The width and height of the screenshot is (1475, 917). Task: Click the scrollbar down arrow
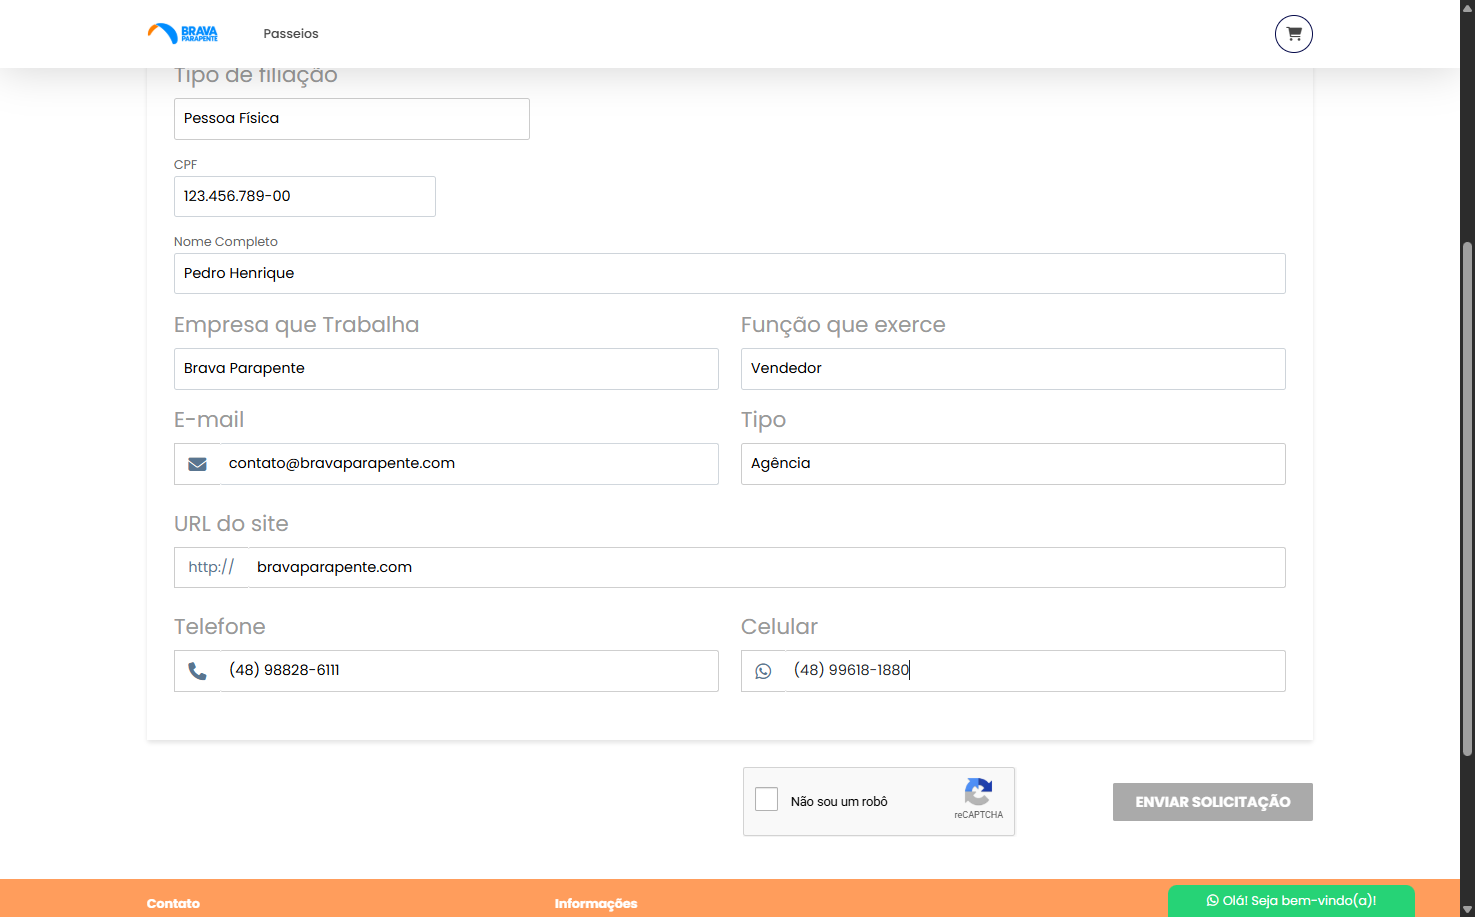[x=1467, y=909]
